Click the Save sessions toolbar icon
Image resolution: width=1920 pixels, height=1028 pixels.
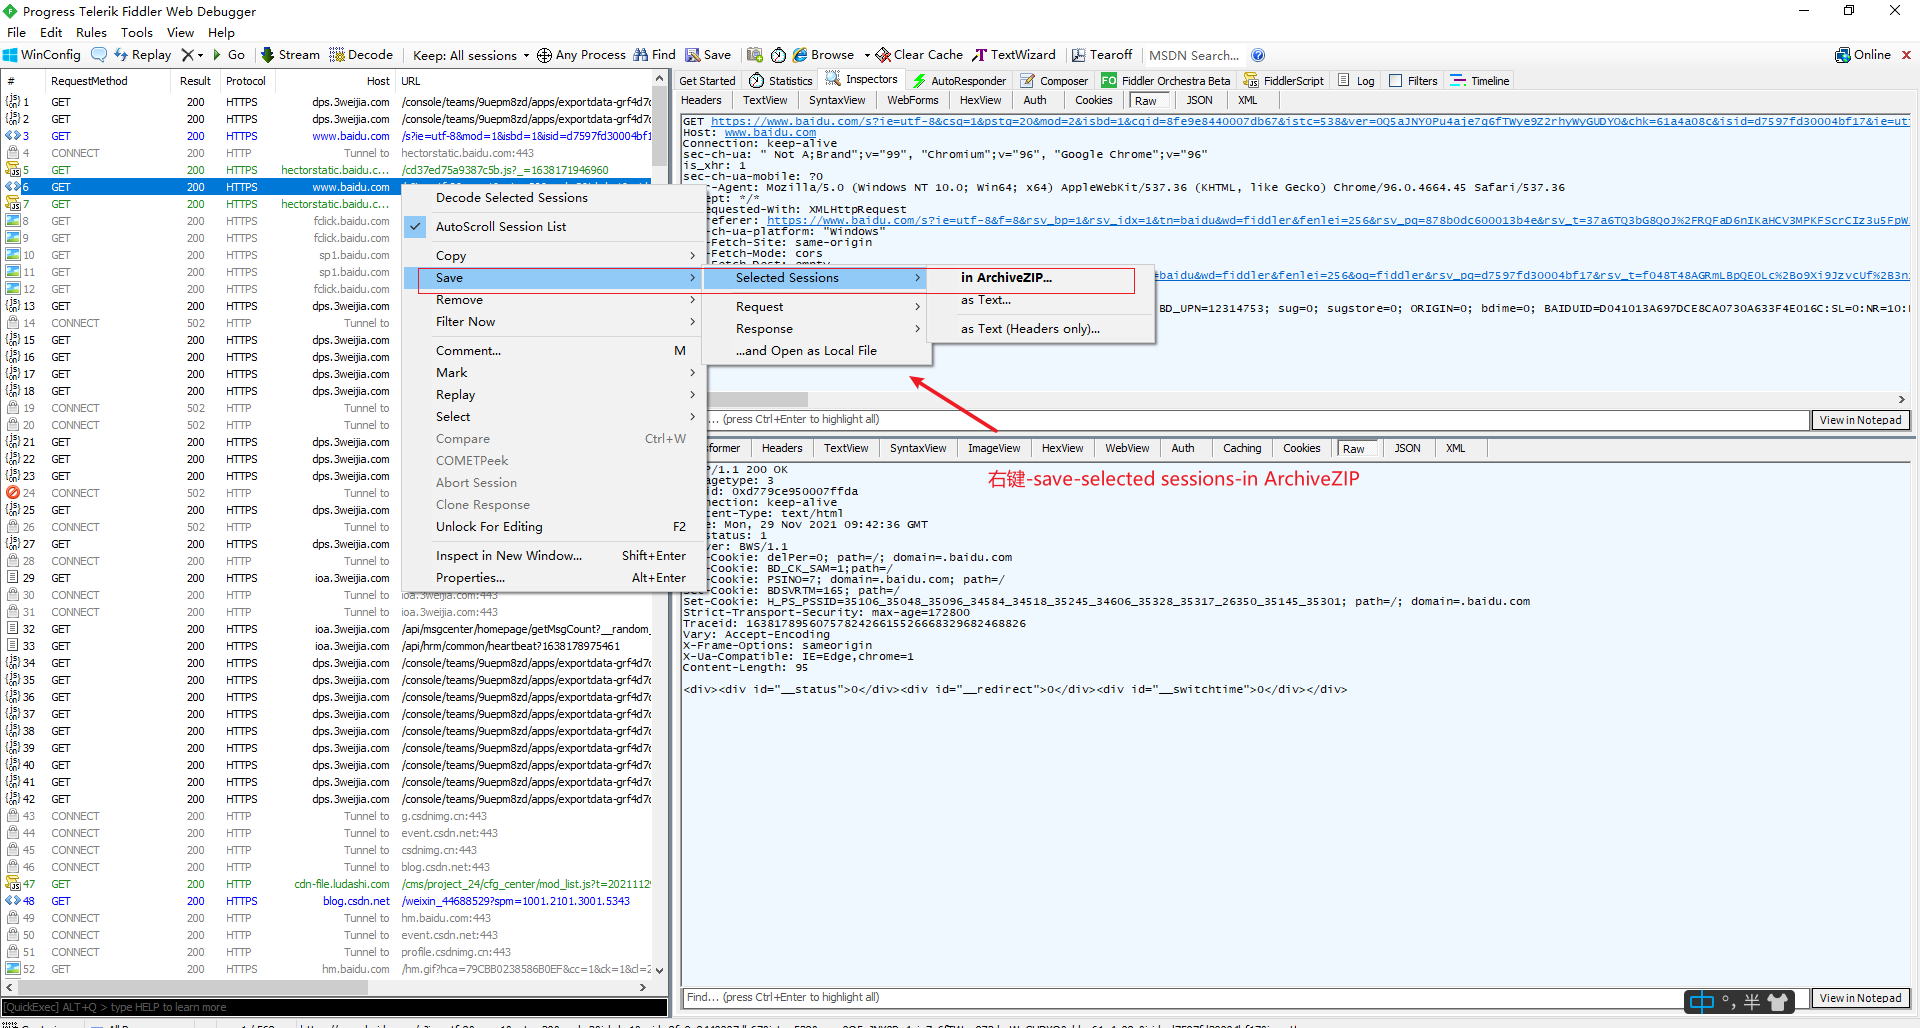click(x=692, y=55)
